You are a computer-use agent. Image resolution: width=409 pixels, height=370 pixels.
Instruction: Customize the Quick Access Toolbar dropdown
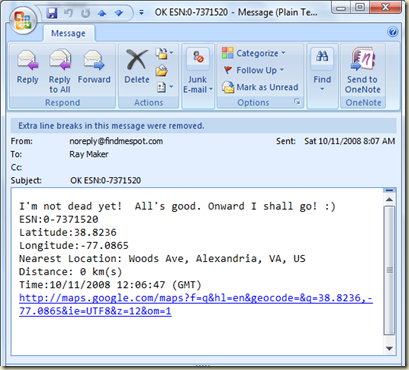coord(142,13)
